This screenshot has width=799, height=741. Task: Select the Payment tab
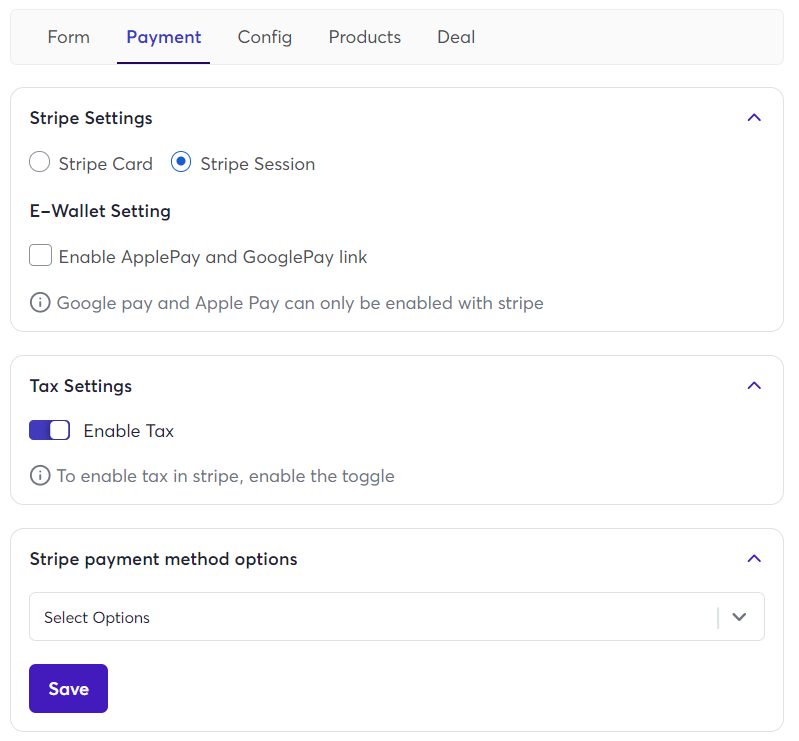(164, 37)
